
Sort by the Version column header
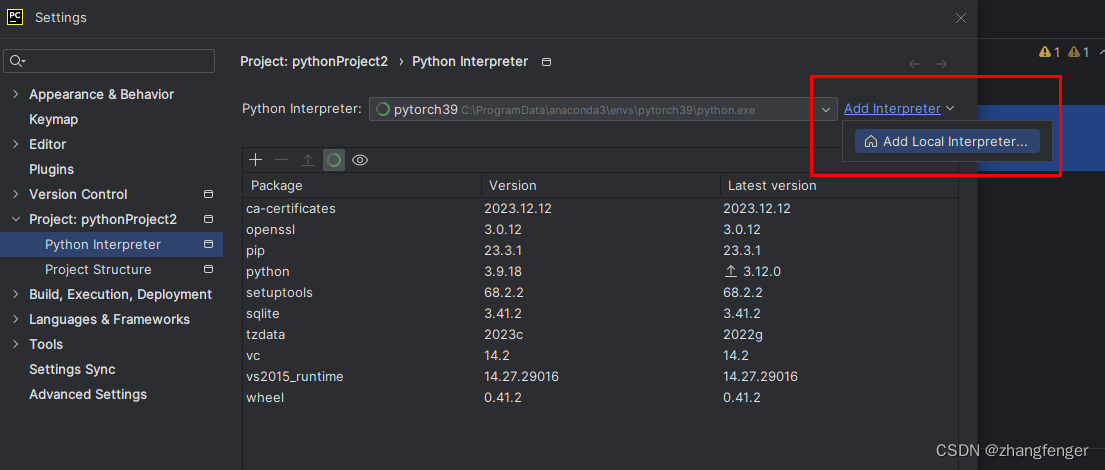click(600, 185)
